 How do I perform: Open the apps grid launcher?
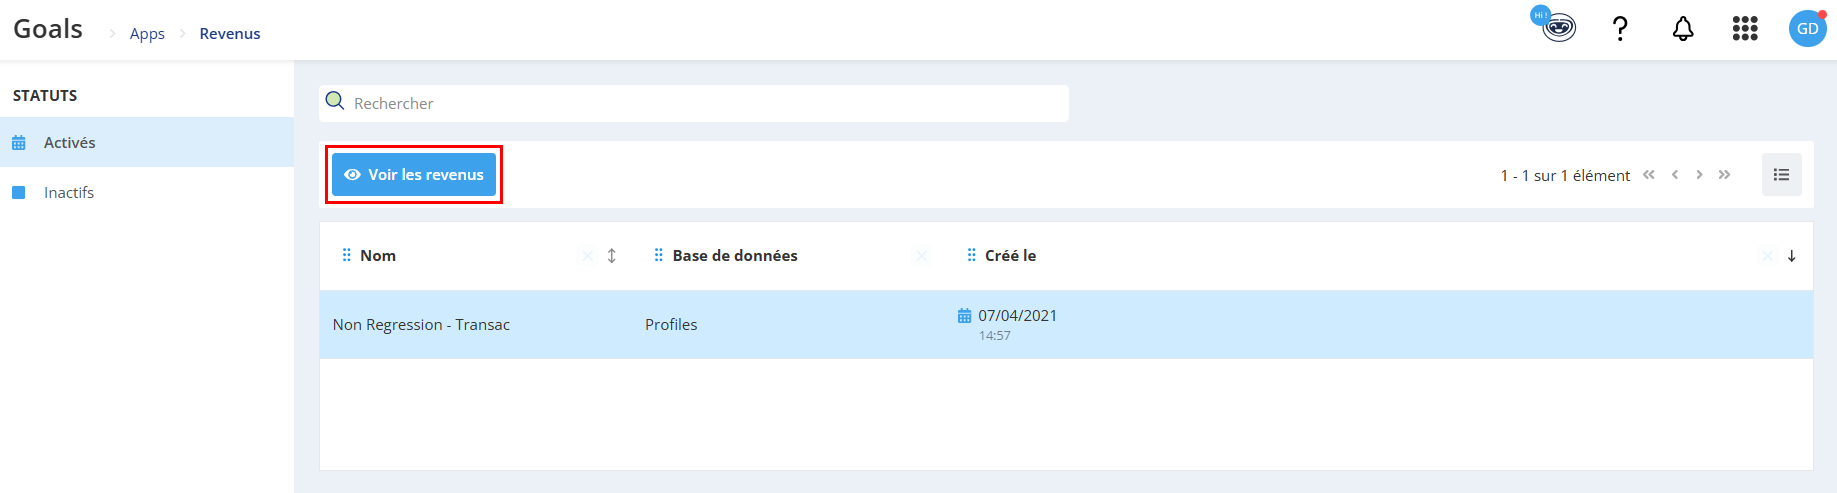1745,29
